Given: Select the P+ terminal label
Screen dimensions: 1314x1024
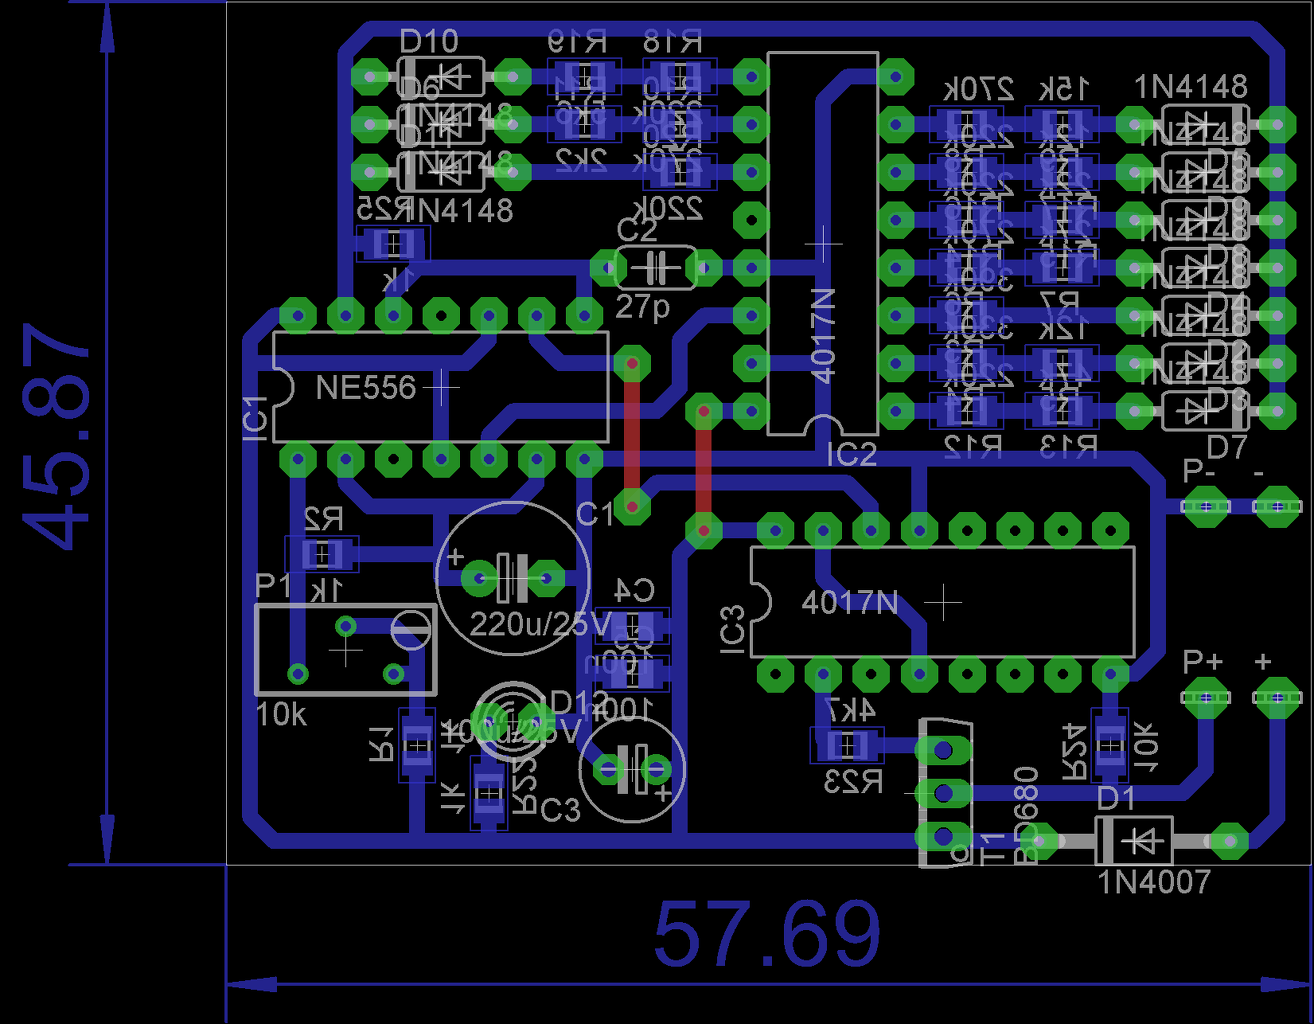Looking at the screenshot, I should point(1202,661).
